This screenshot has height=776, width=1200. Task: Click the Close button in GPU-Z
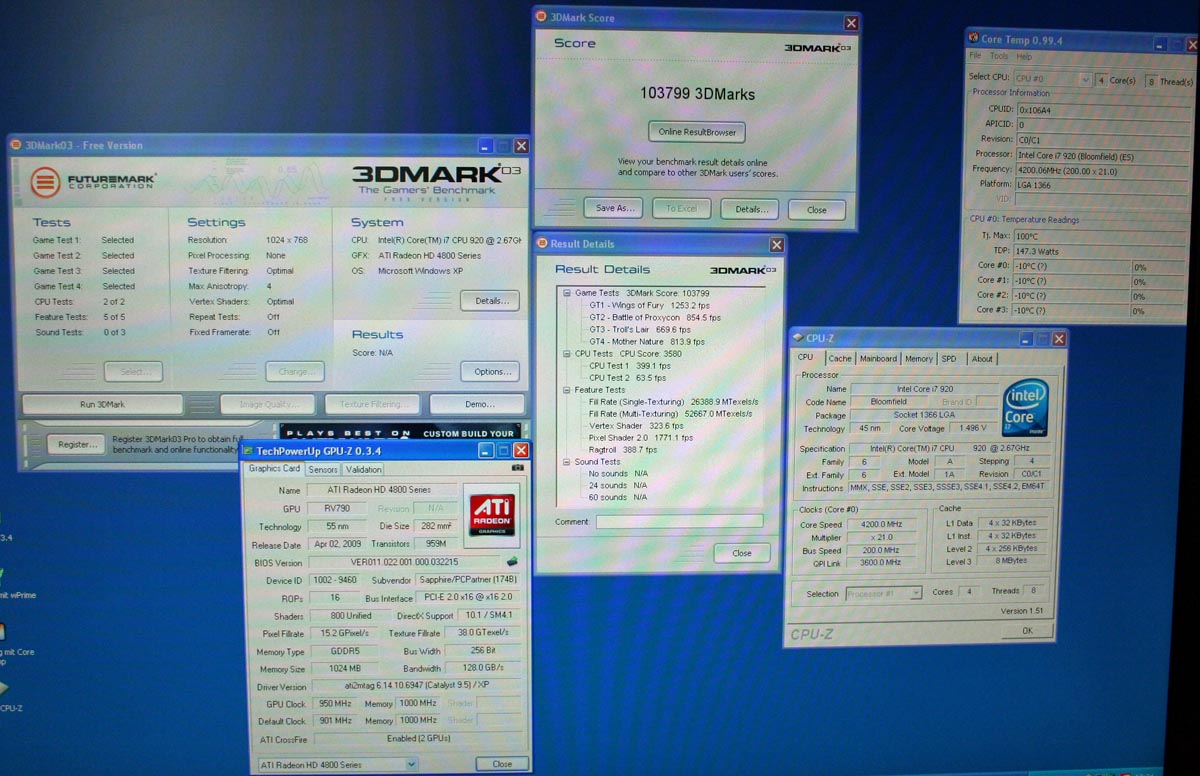[x=502, y=764]
